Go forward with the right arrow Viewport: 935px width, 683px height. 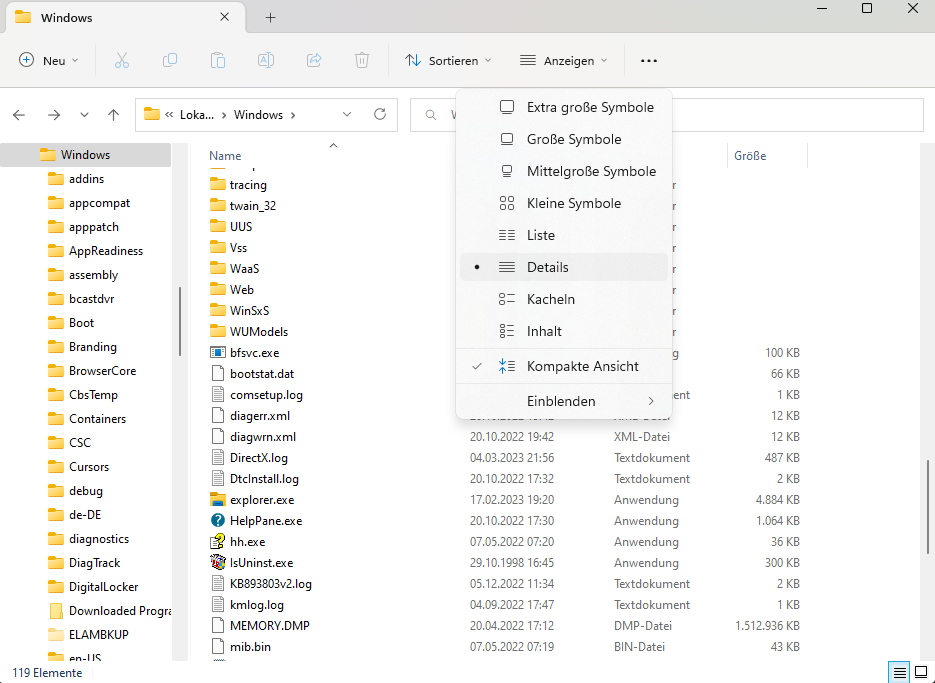(x=54, y=115)
